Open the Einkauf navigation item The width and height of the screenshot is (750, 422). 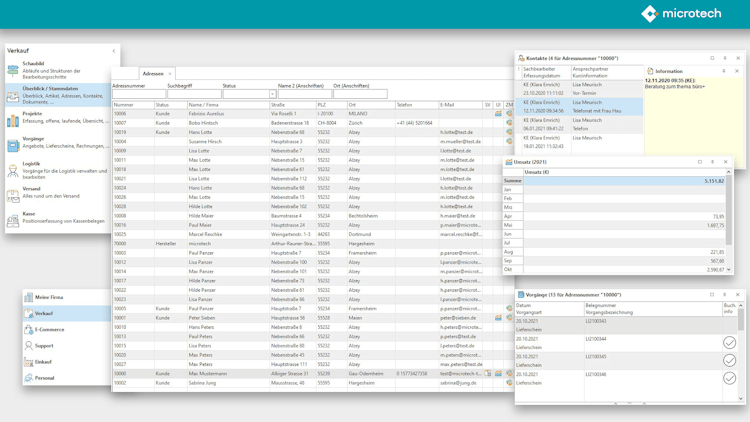(x=43, y=362)
